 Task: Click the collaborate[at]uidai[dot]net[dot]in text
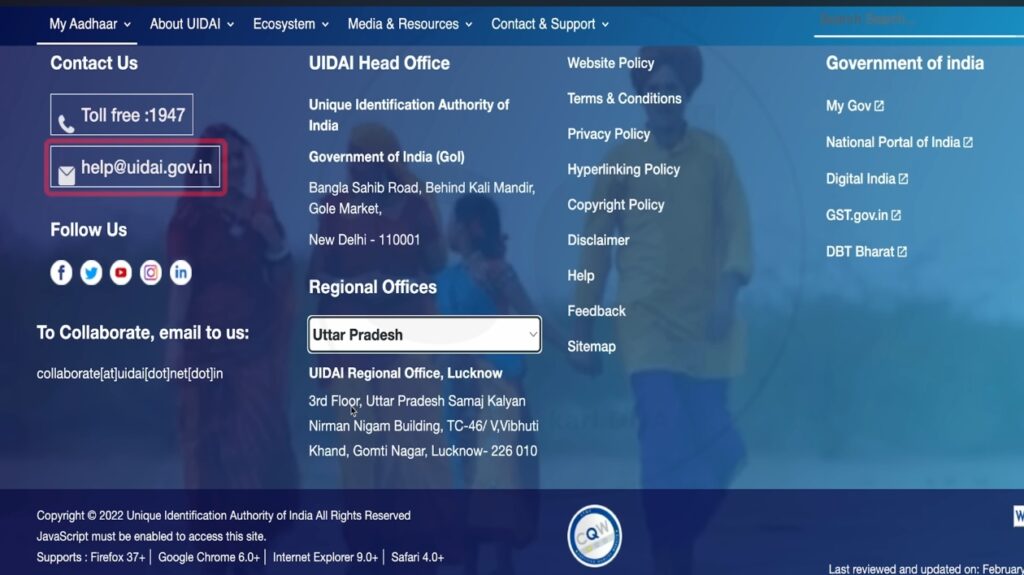(130, 374)
